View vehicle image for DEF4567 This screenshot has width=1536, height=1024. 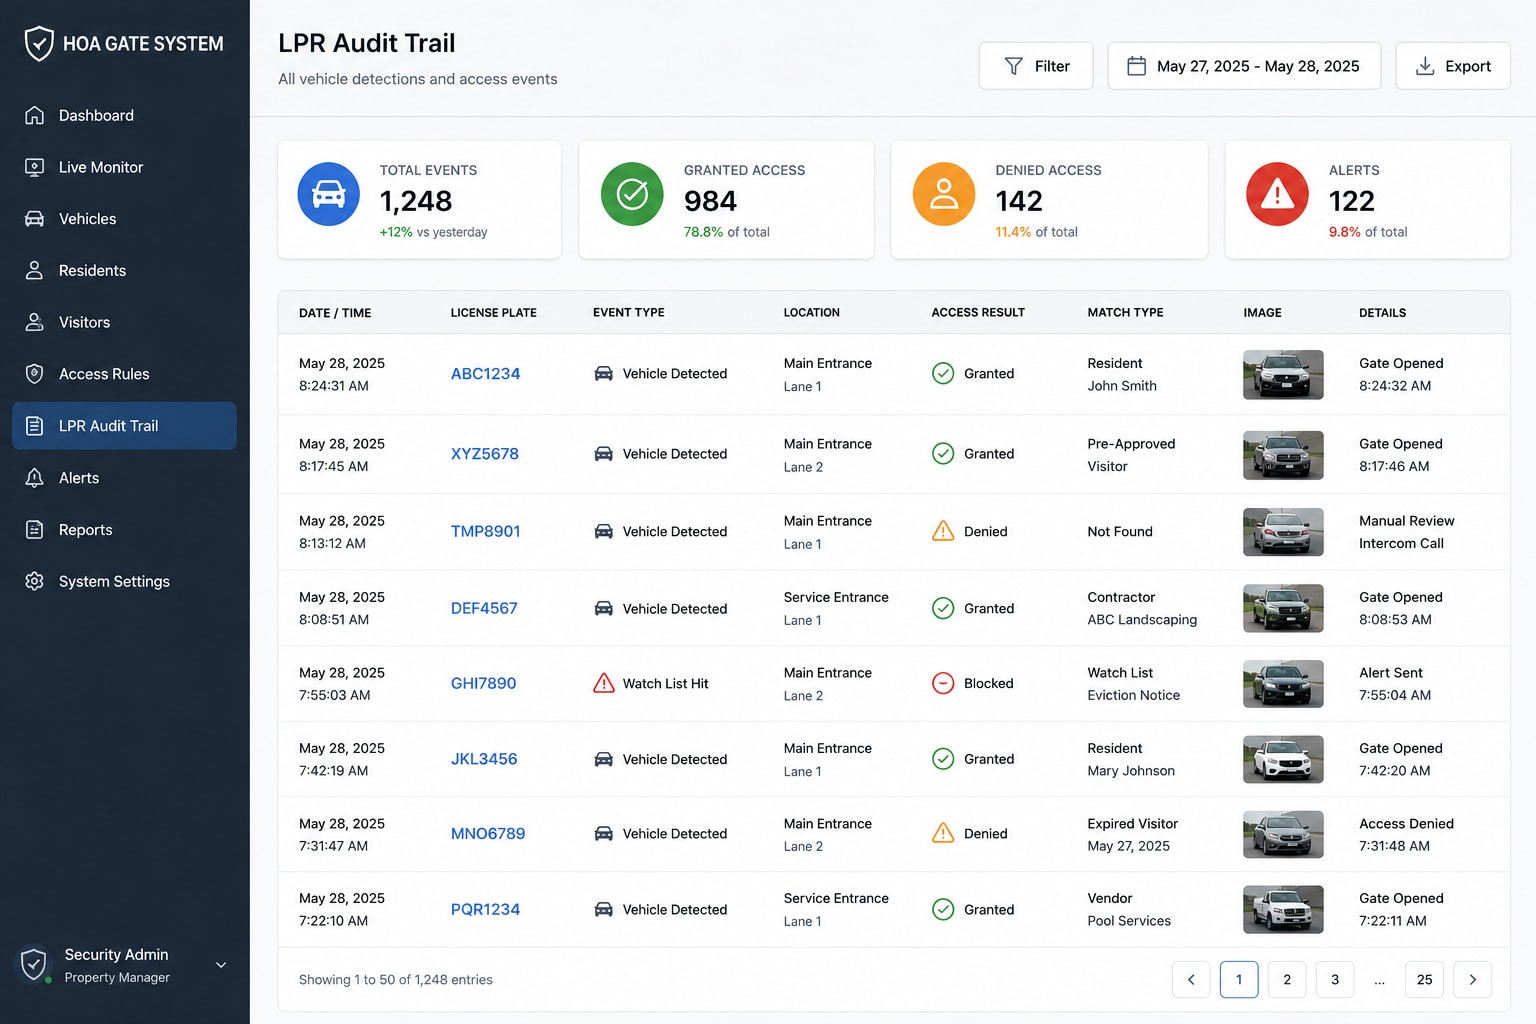coord(1283,608)
